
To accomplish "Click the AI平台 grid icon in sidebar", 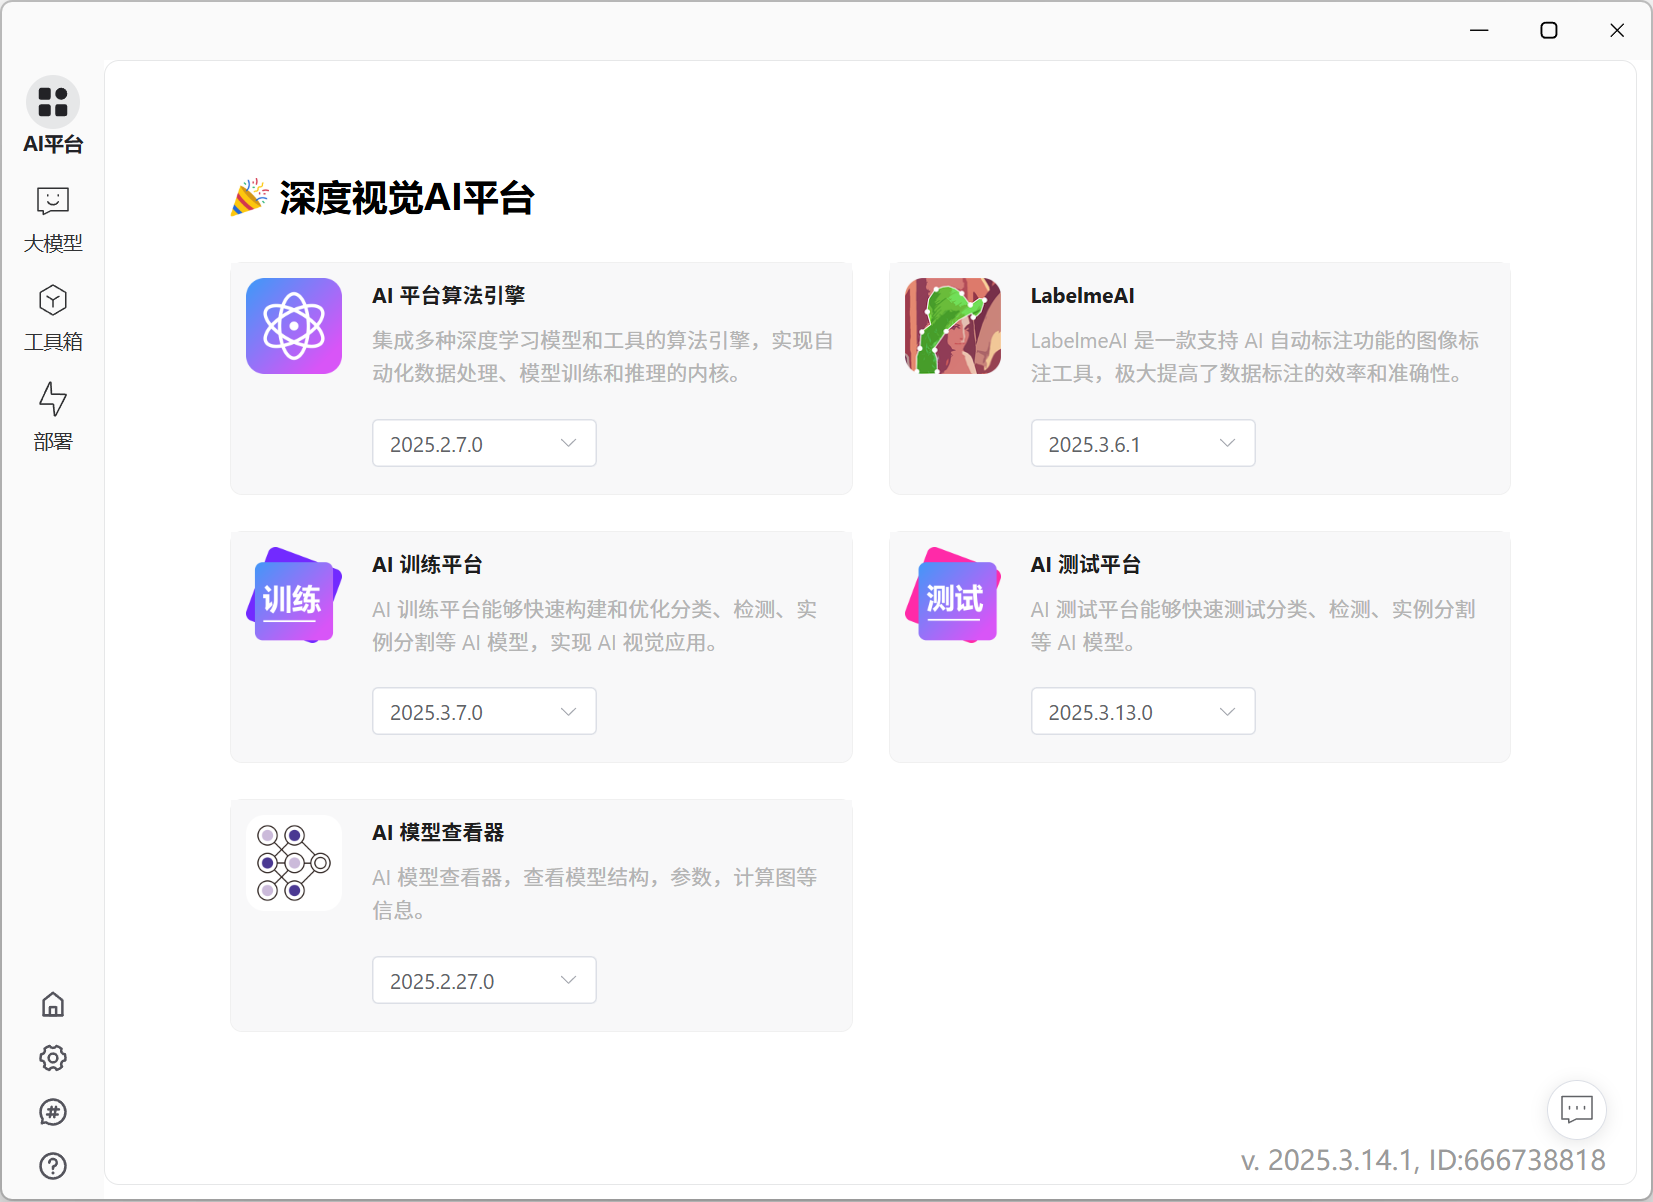I will point(53,102).
